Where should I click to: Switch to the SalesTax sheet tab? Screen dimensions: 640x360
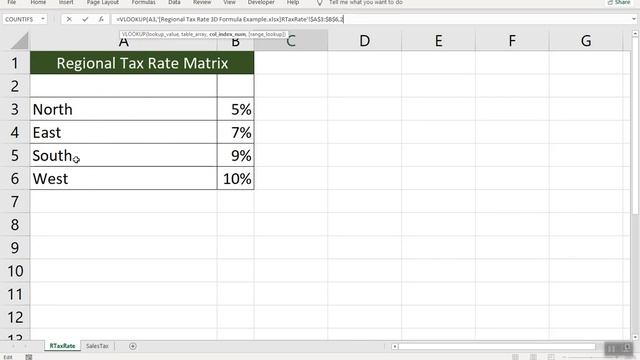click(97, 346)
